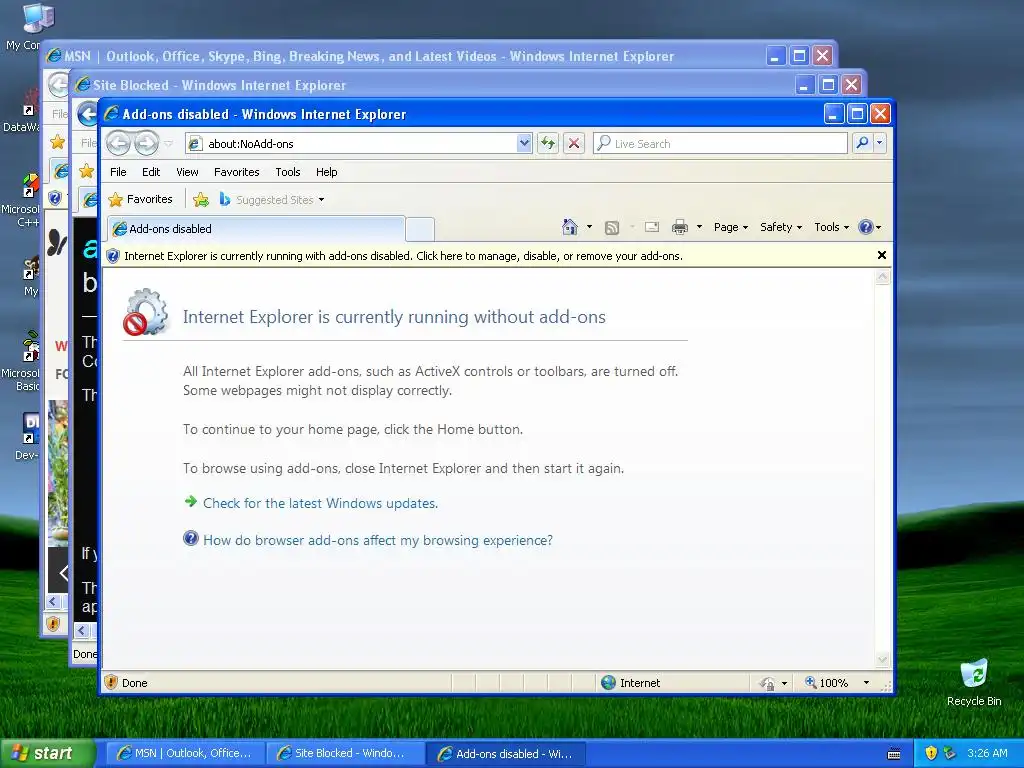Click the add-ons disabled information bar message

(x=404, y=256)
